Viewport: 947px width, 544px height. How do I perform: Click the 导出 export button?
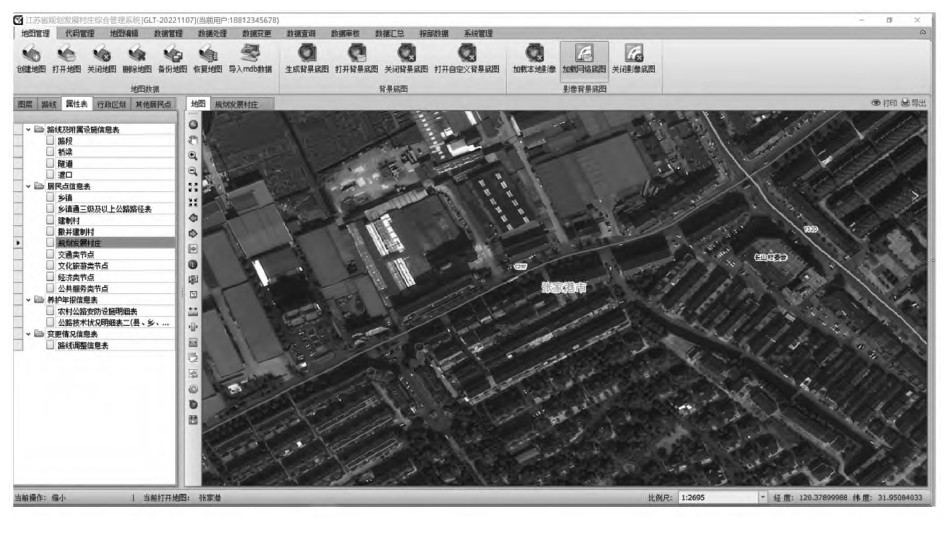[914, 103]
